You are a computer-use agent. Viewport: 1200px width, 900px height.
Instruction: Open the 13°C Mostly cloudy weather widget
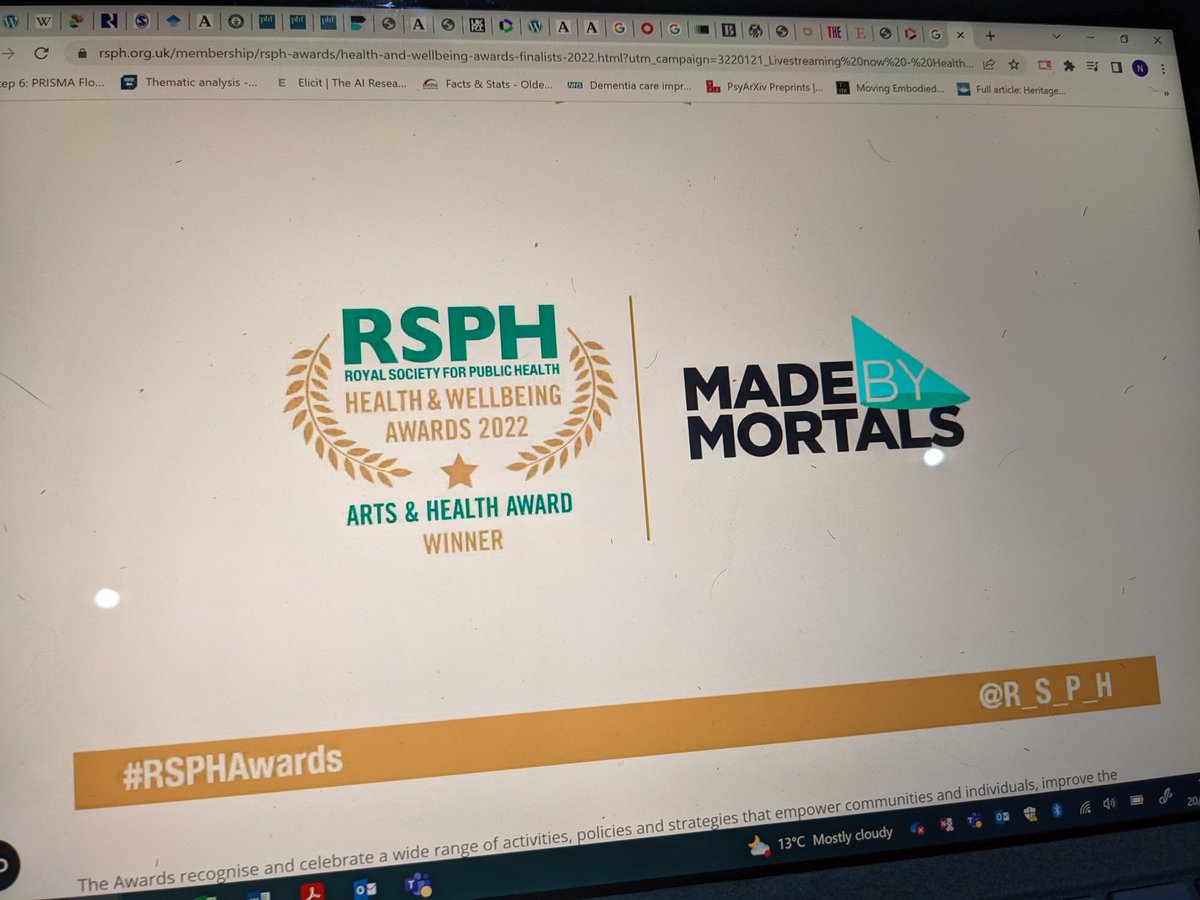(x=820, y=838)
